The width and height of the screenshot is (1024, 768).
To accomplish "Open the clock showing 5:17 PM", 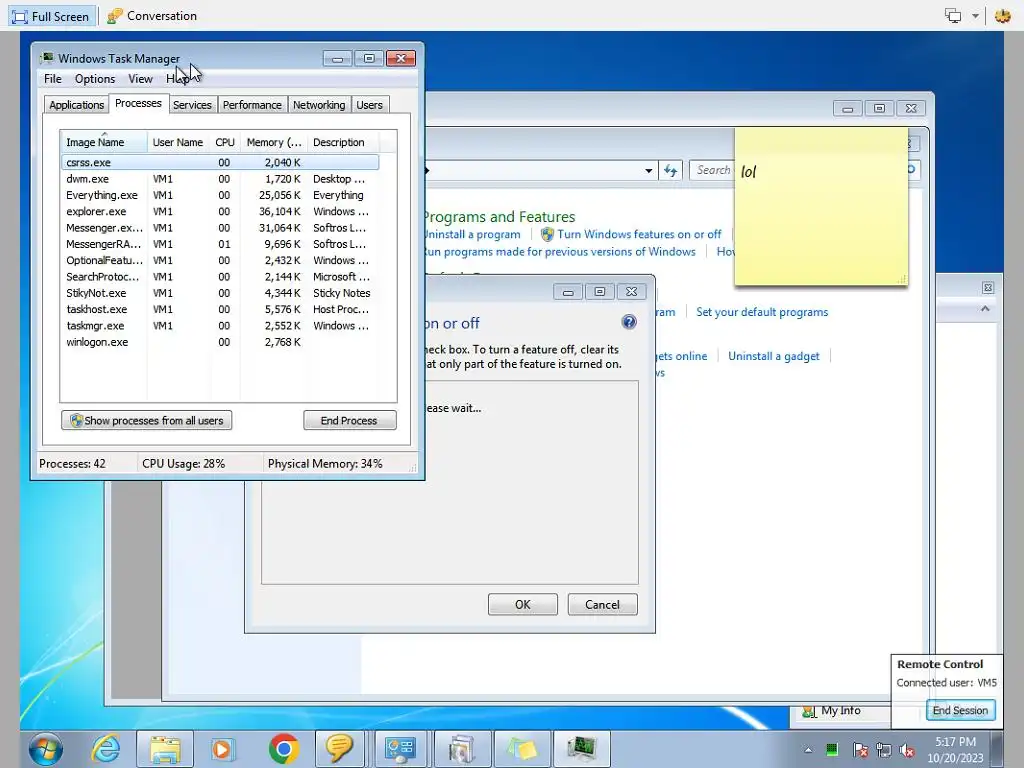I will pyautogui.click(x=955, y=750).
